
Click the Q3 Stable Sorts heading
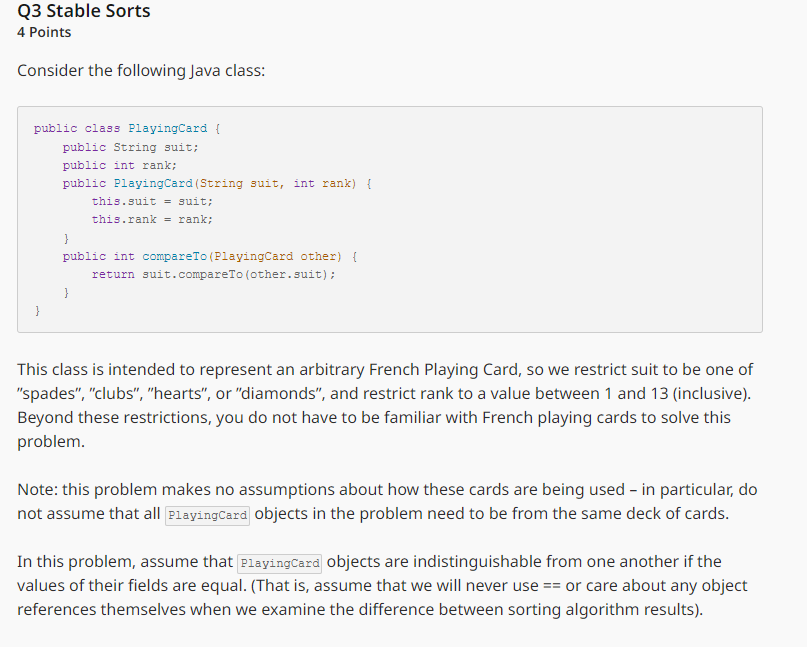pyautogui.click(x=83, y=11)
